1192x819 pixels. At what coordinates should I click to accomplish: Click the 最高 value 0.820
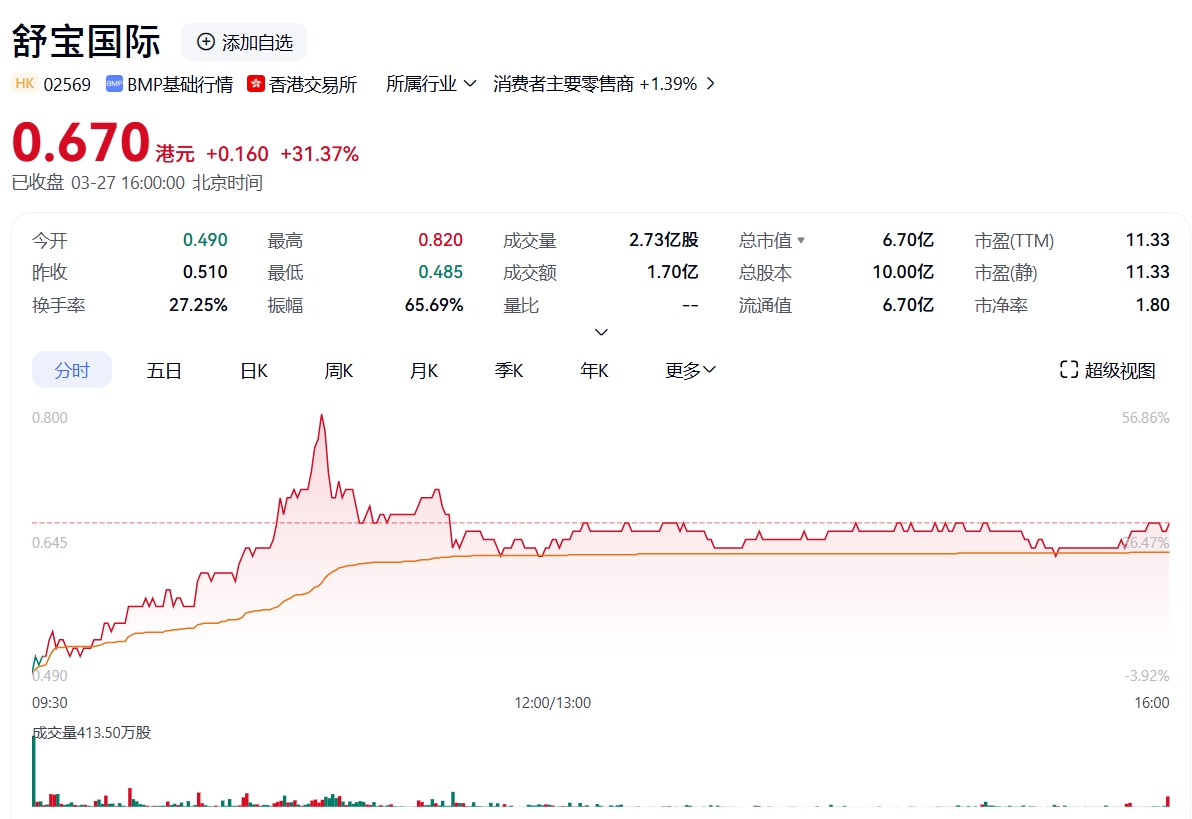point(441,240)
